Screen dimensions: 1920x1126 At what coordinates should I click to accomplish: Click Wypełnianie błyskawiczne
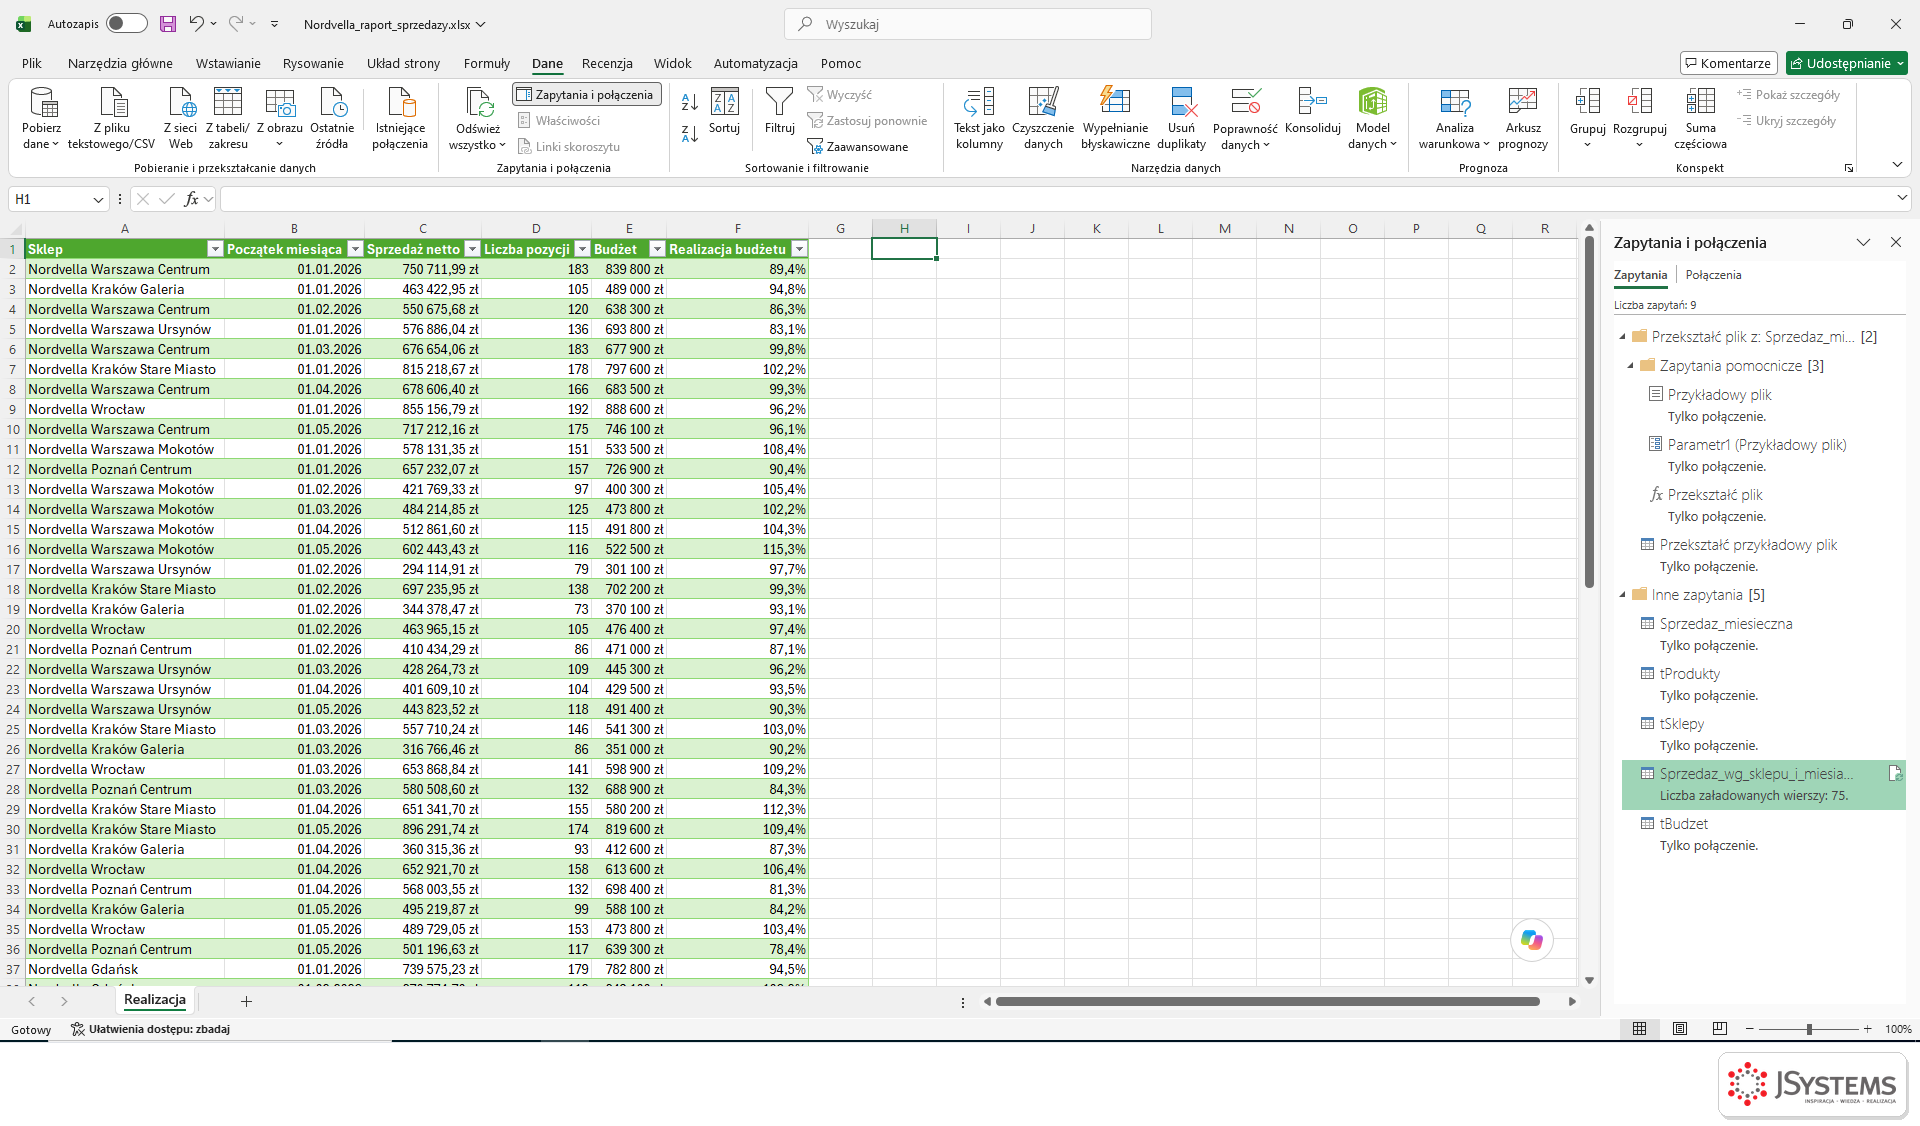tap(1115, 118)
